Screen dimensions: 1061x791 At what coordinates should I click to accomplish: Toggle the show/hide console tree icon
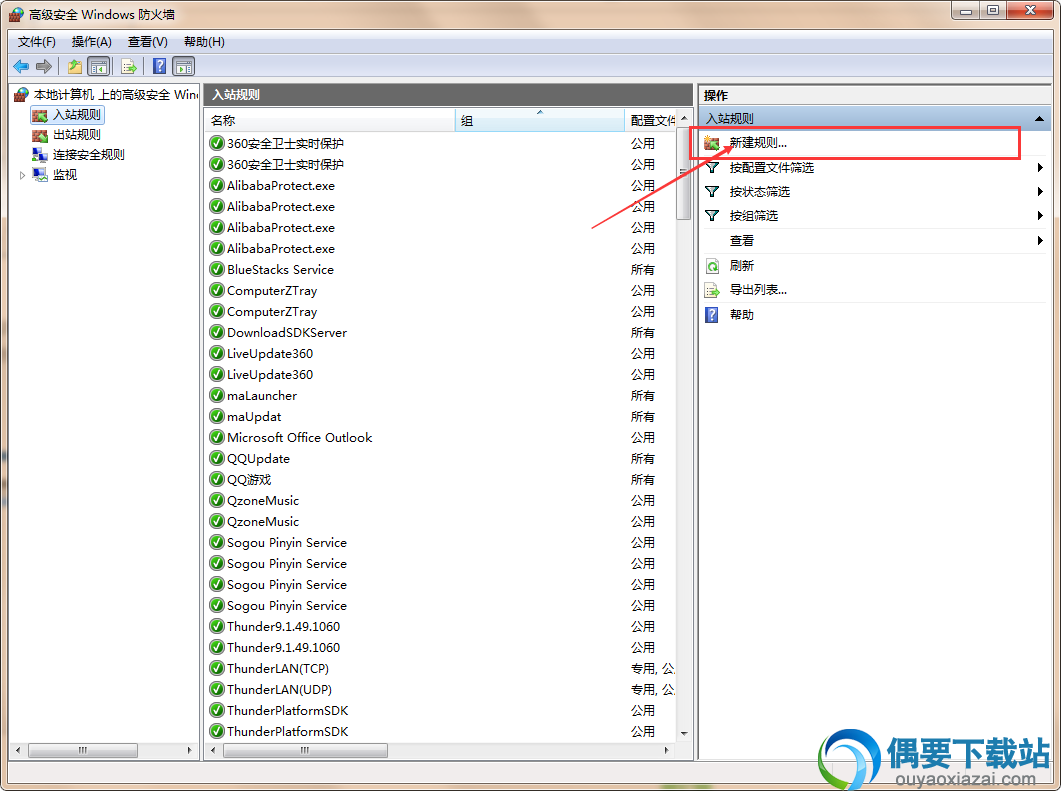point(99,66)
